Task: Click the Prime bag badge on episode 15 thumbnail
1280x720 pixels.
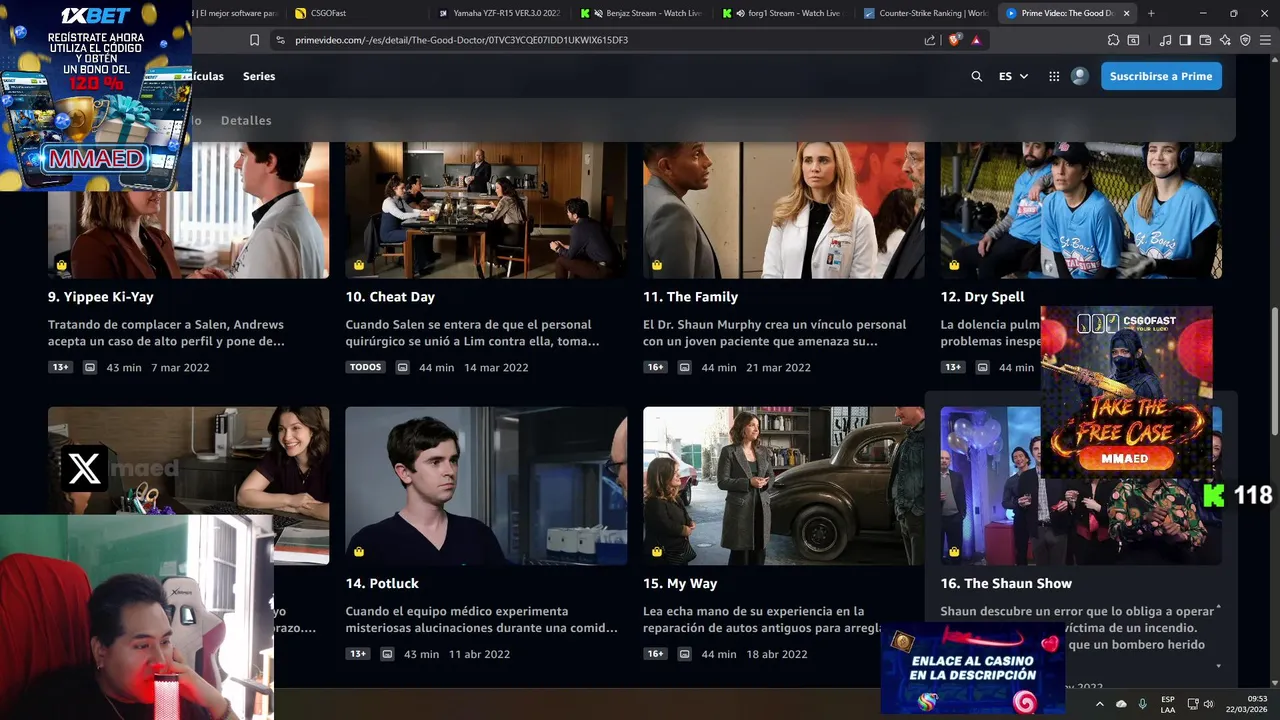Action: point(657,551)
